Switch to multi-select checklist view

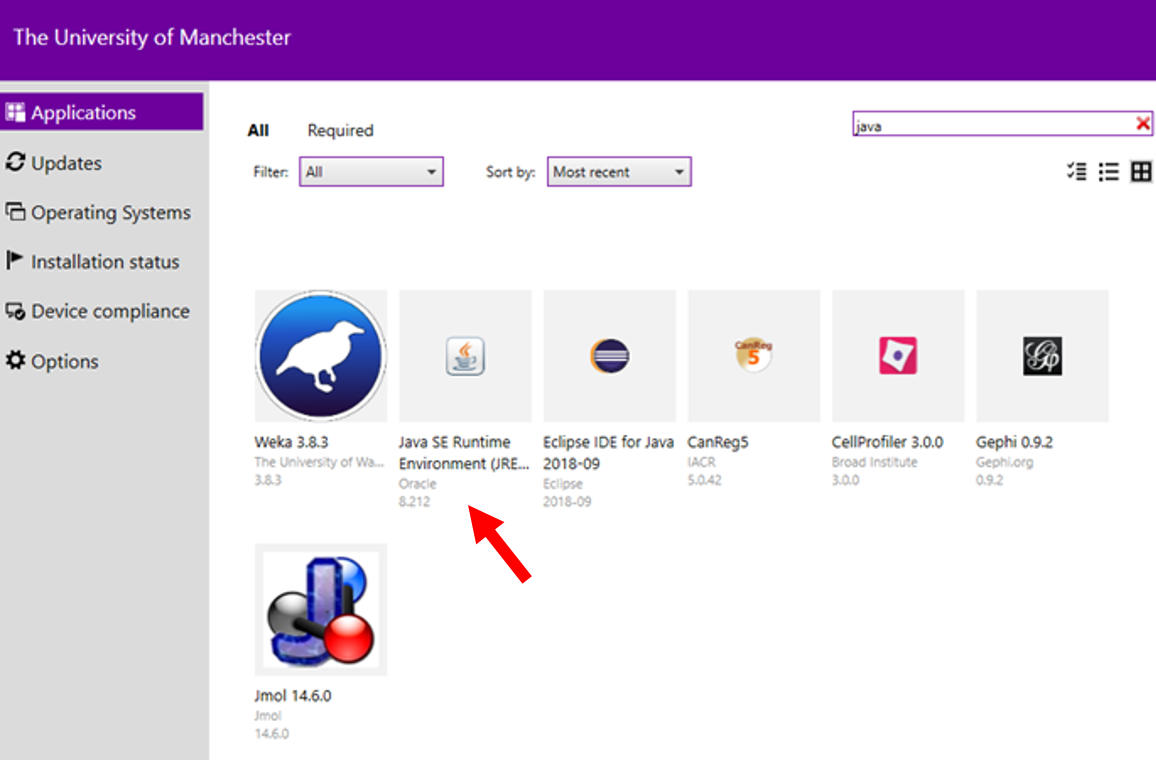pos(1076,172)
